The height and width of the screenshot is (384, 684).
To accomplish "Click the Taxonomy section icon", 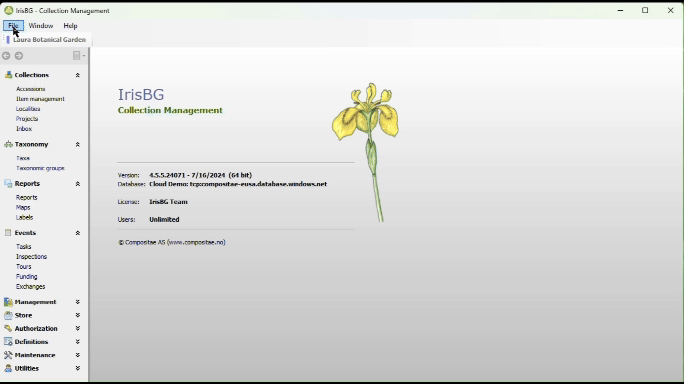I will [x=8, y=144].
